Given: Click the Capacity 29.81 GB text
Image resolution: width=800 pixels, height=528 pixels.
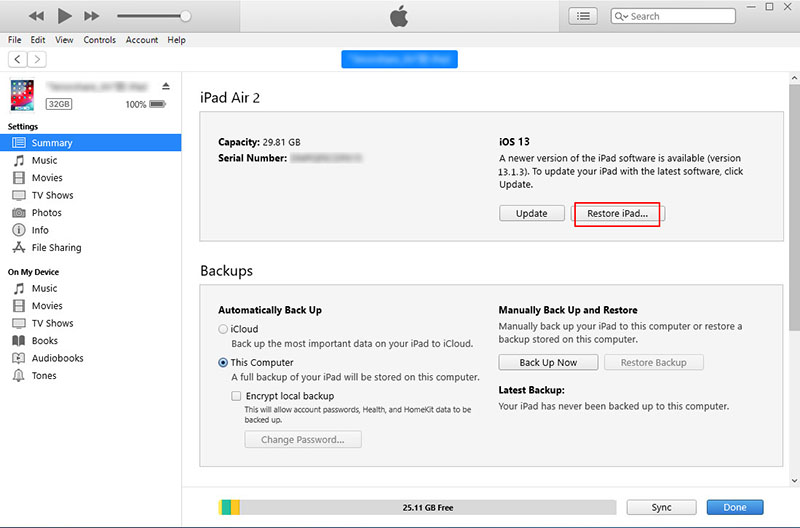Looking at the screenshot, I should [x=259, y=142].
